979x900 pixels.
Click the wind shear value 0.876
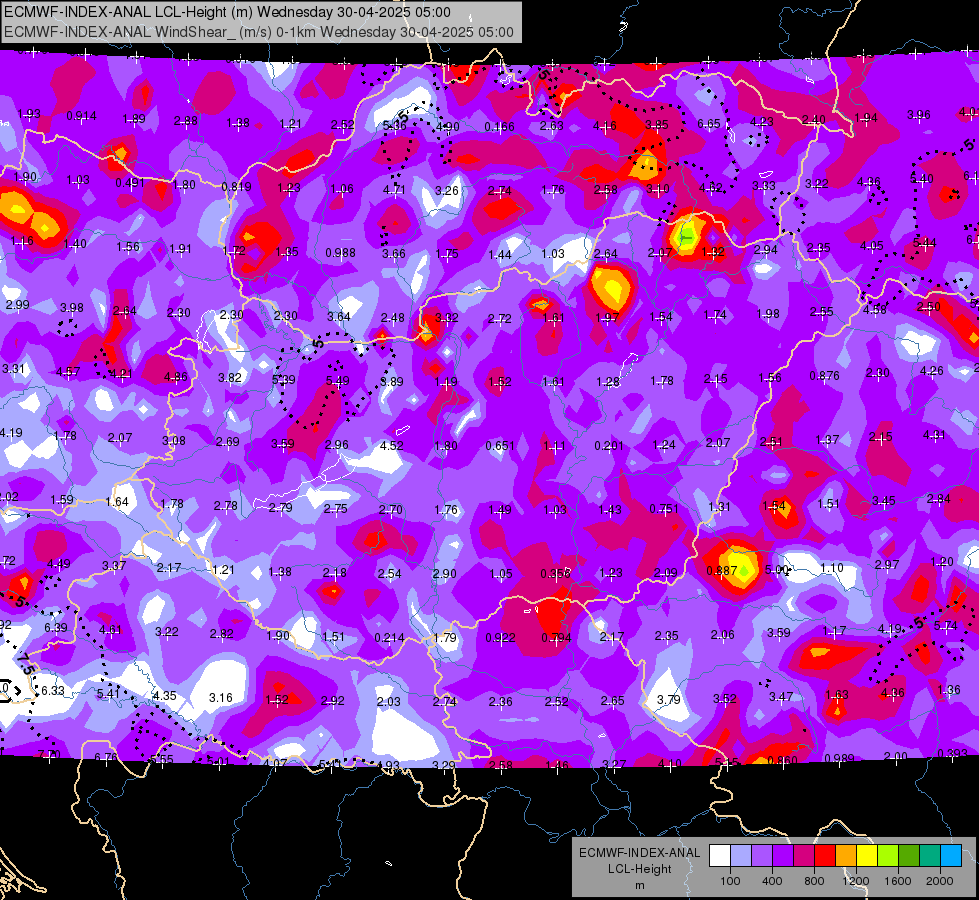point(825,376)
